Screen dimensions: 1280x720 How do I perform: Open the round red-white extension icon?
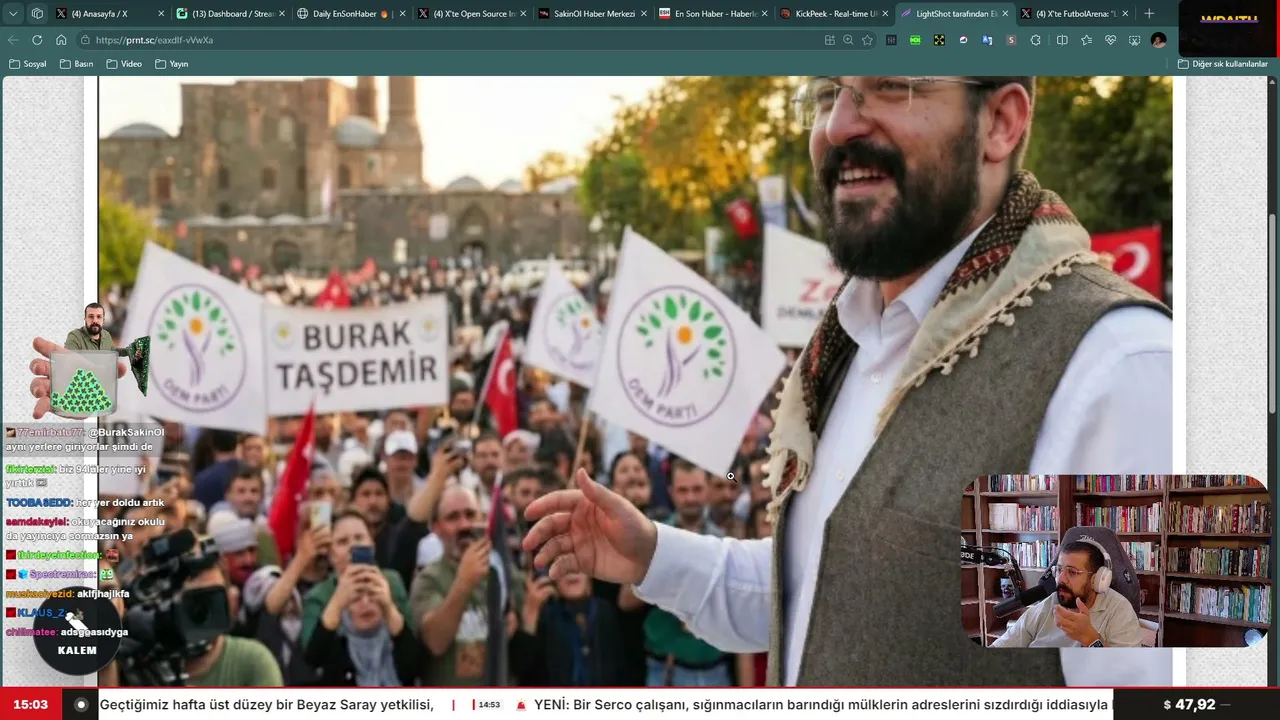(963, 40)
